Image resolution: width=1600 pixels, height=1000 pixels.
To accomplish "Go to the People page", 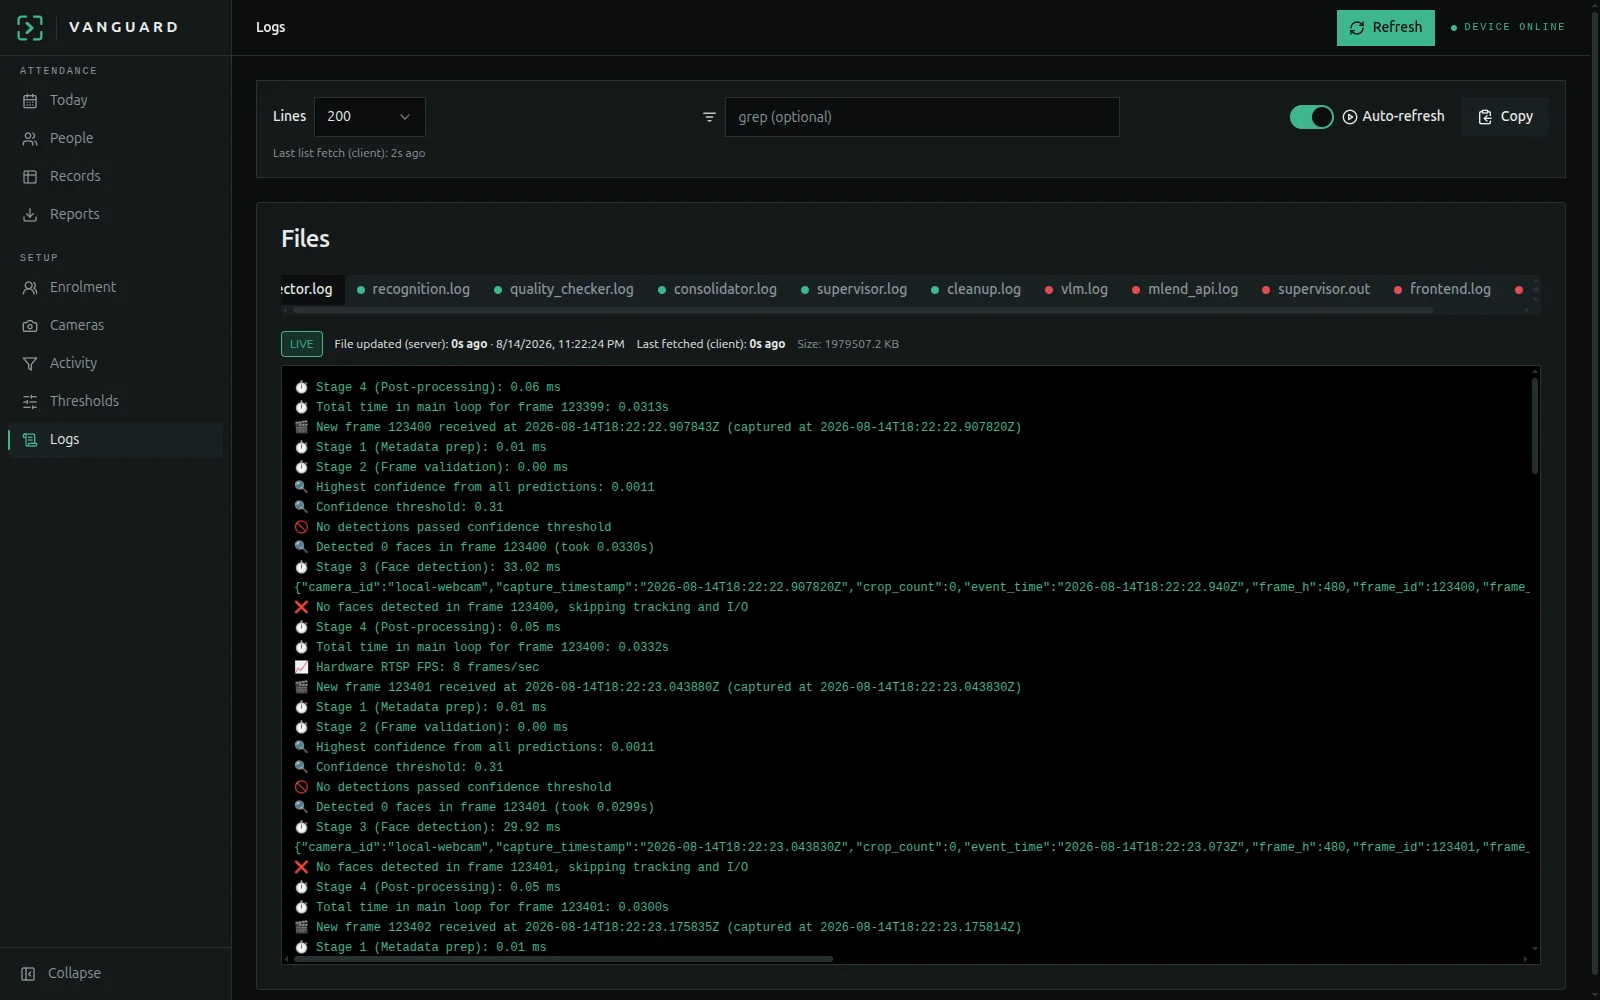I will pyautogui.click(x=115, y=139).
